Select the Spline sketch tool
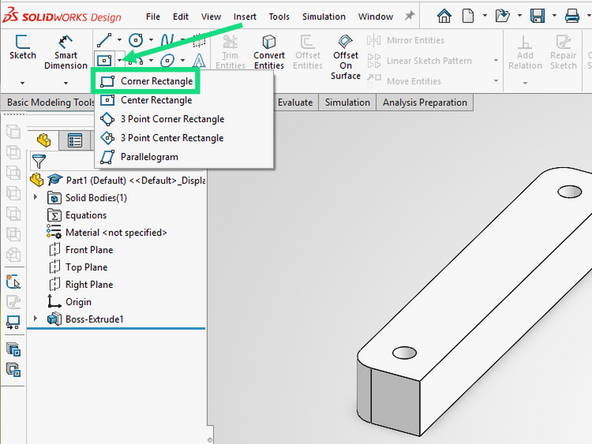 (167, 40)
